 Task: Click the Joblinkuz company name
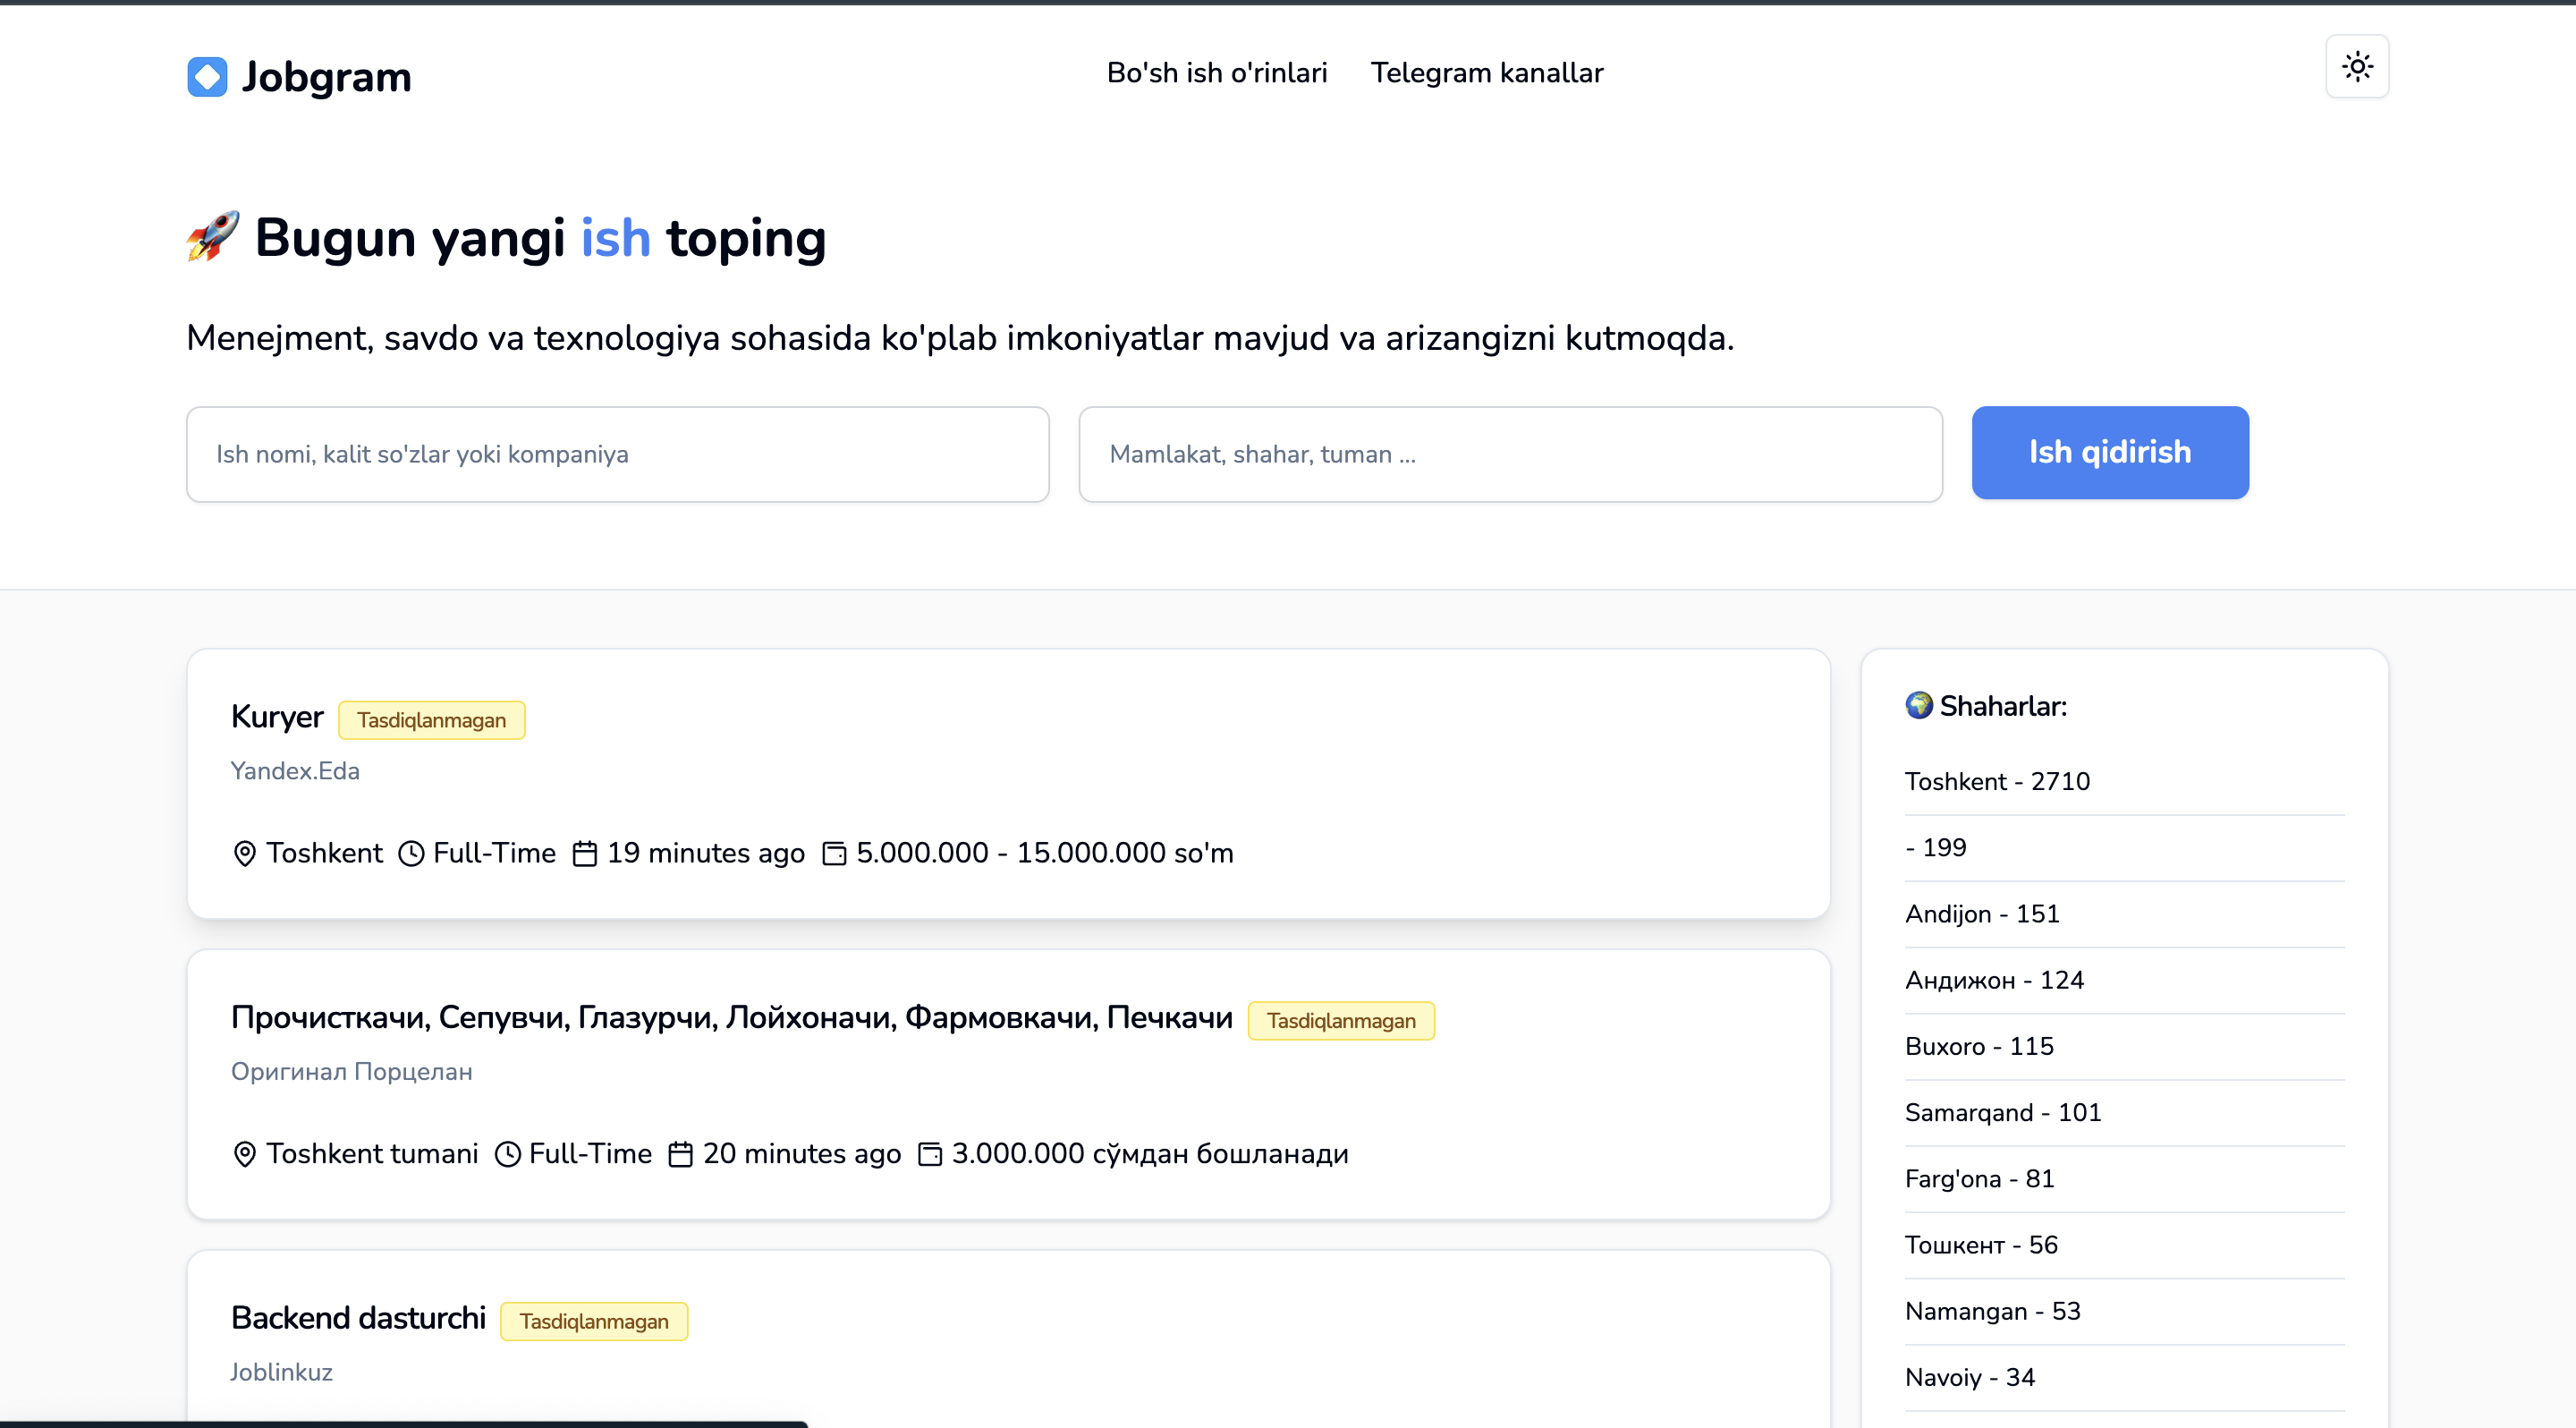point(281,1373)
